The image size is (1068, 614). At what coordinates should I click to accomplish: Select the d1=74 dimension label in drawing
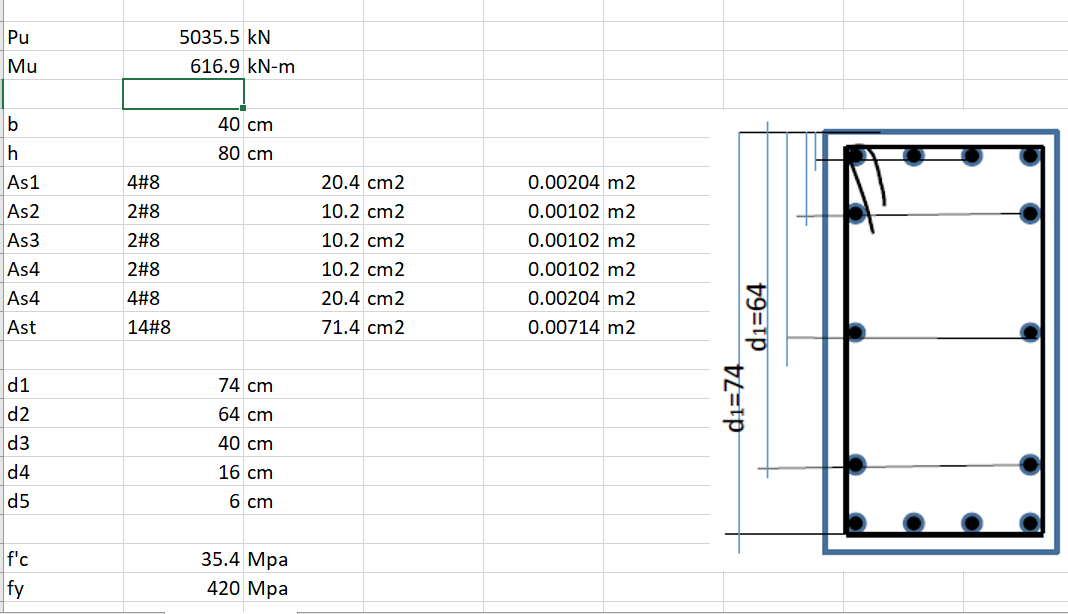pyautogui.click(x=734, y=399)
